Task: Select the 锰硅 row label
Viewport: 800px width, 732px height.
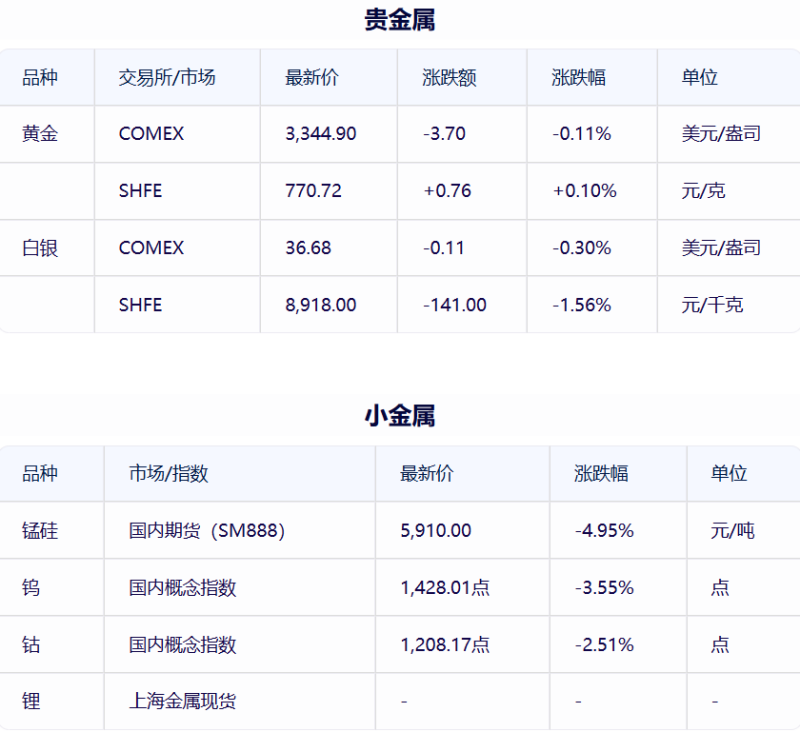Action: coord(40,531)
